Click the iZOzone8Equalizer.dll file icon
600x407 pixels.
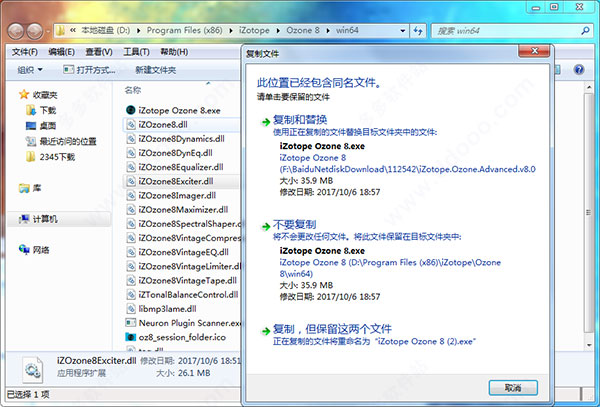[x=131, y=167]
